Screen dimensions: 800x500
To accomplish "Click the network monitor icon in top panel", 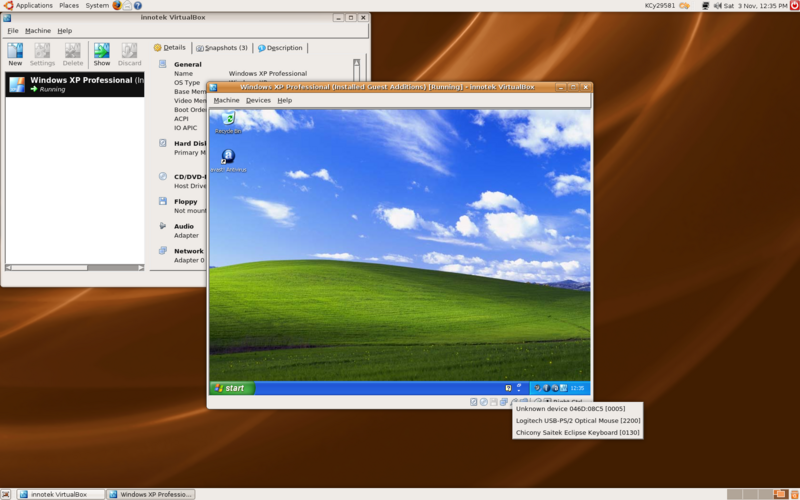I will (x=706, y=6).
